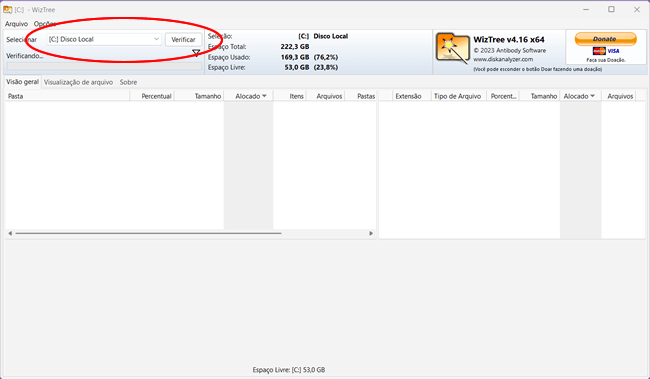Select the Visão geral tab
Viewport: 650px width, 379px height.
(x=23, y=82)
